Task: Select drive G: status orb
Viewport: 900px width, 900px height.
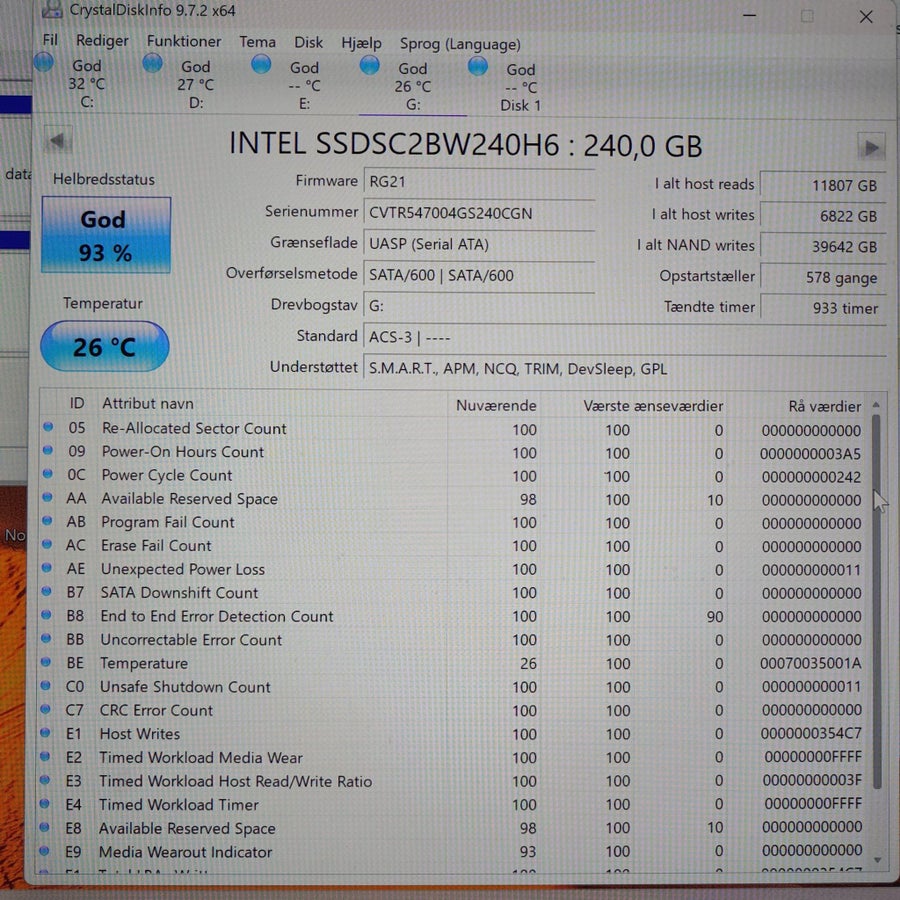Action: click(x=370, y=65)
